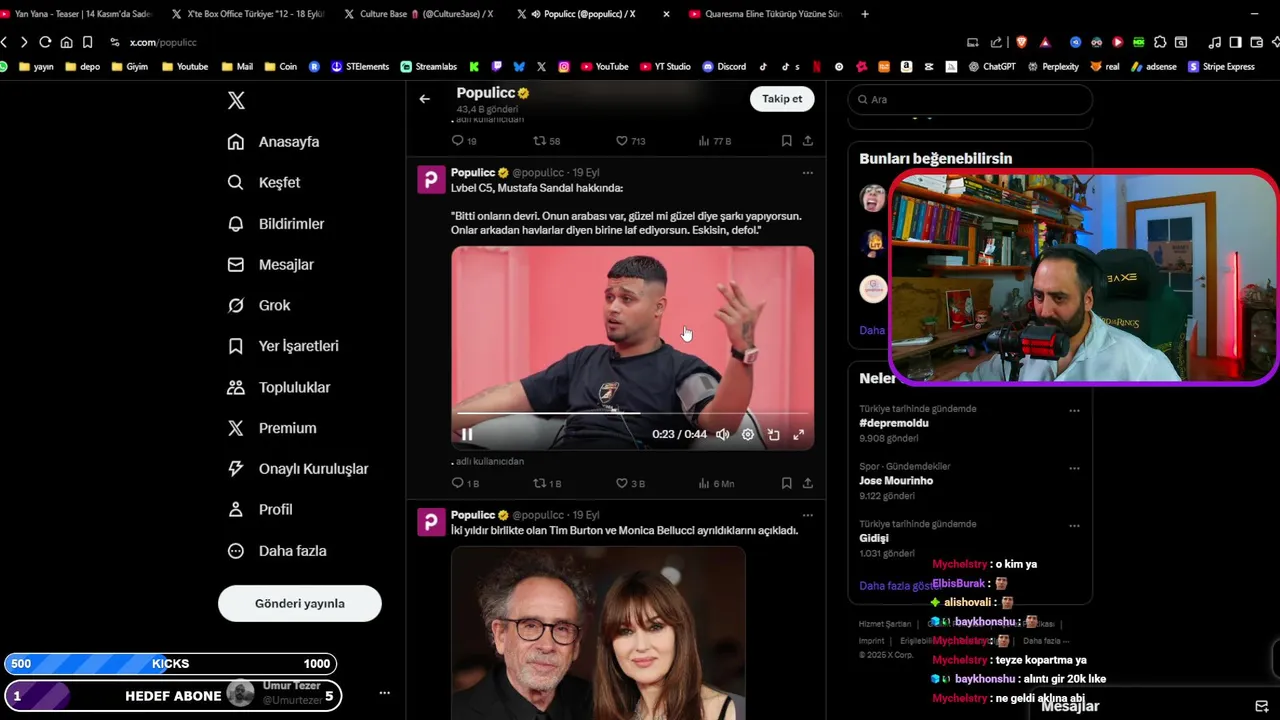Click Gönderi yayınla button
Image resolution: width=1280 pixels, height=720 pixels.
[300, 604]
